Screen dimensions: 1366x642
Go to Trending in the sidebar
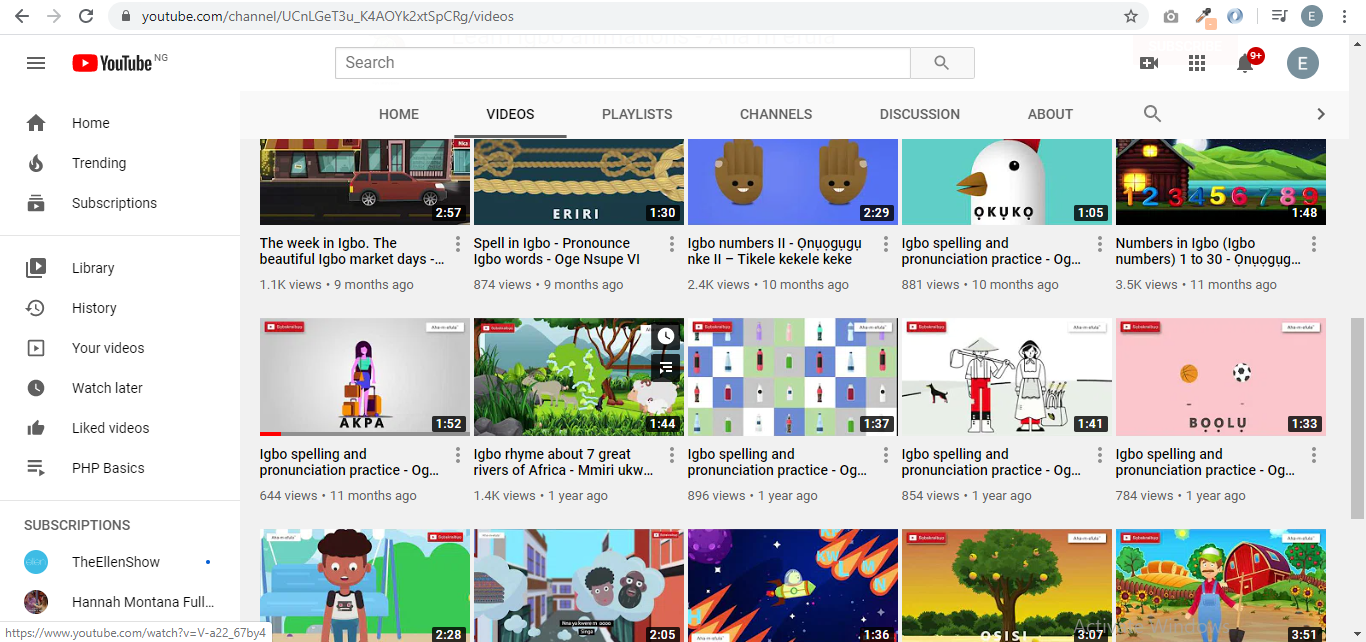click(99, 163)
